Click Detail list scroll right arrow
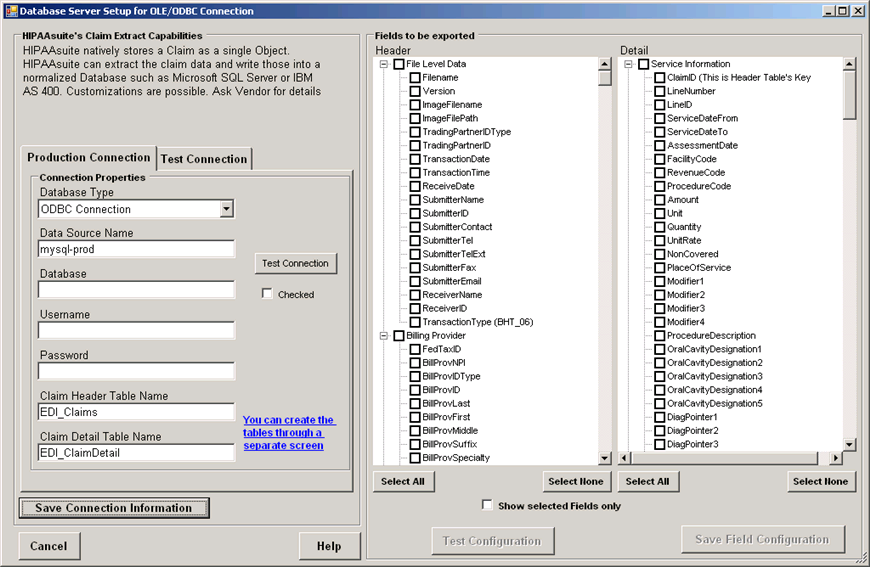 pyautogui.click(x=836, y=458)
